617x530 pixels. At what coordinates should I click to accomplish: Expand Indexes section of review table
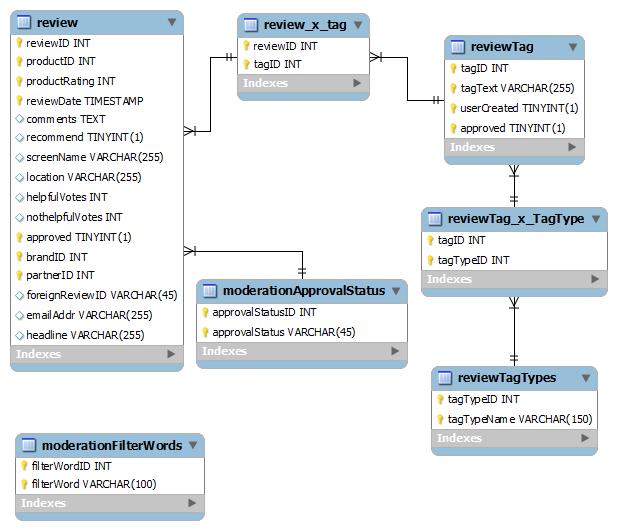171,354
